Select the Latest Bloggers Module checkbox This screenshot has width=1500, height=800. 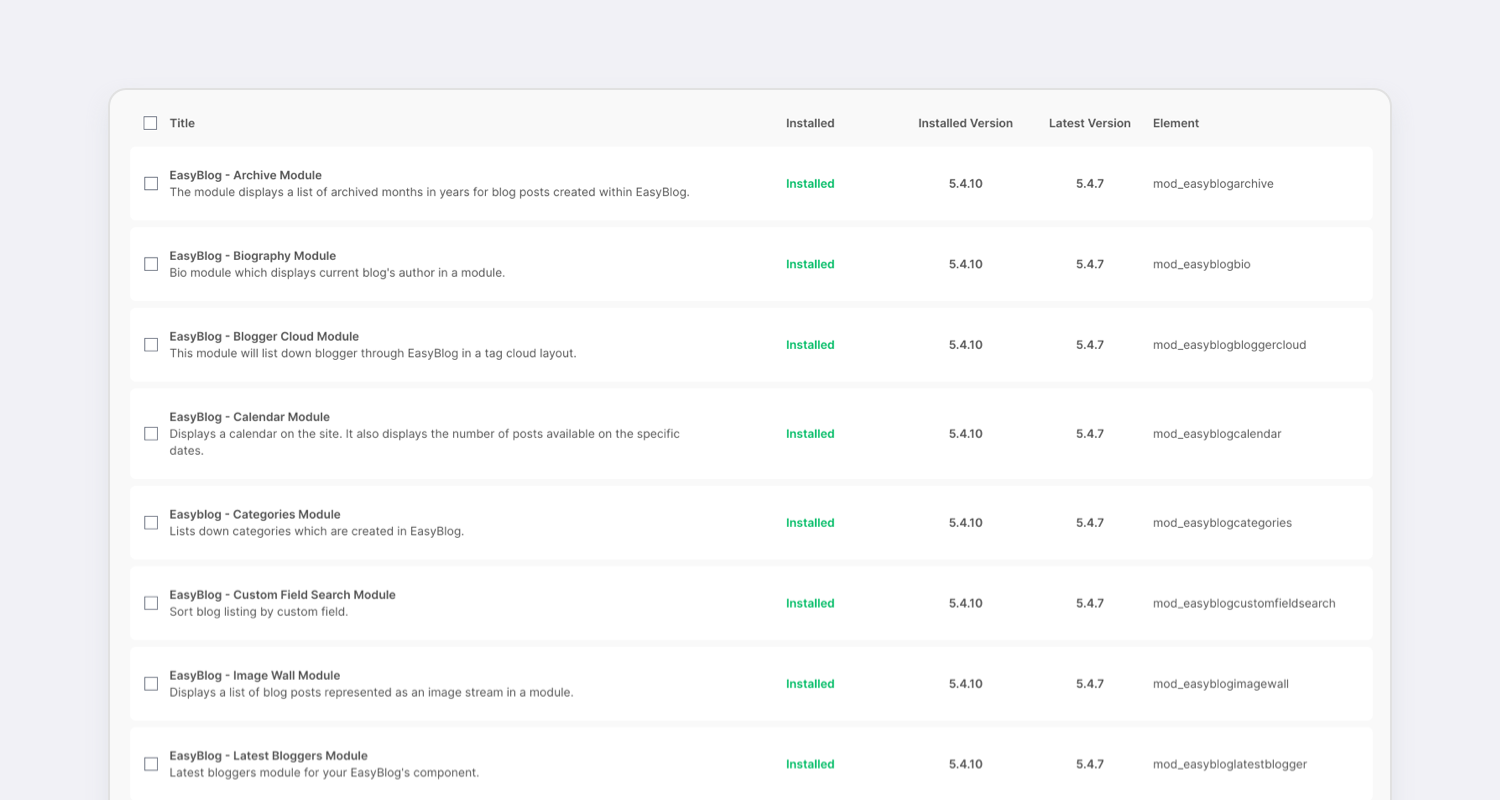(x=151, y=764)
